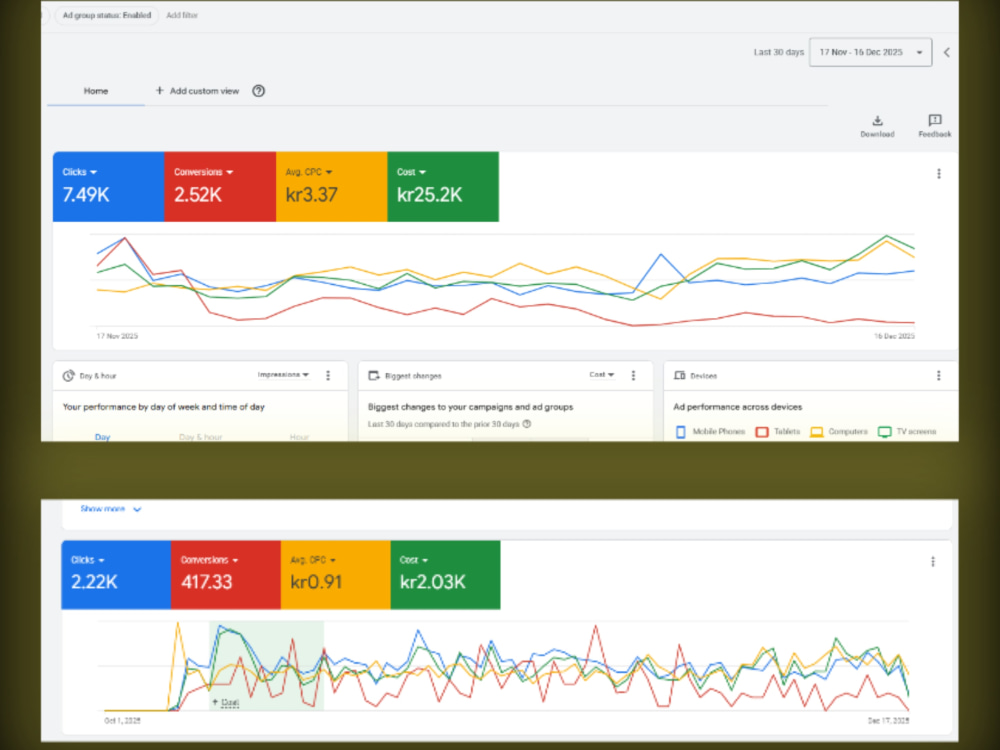Toggle TV screens legend item

coord(907,432)
